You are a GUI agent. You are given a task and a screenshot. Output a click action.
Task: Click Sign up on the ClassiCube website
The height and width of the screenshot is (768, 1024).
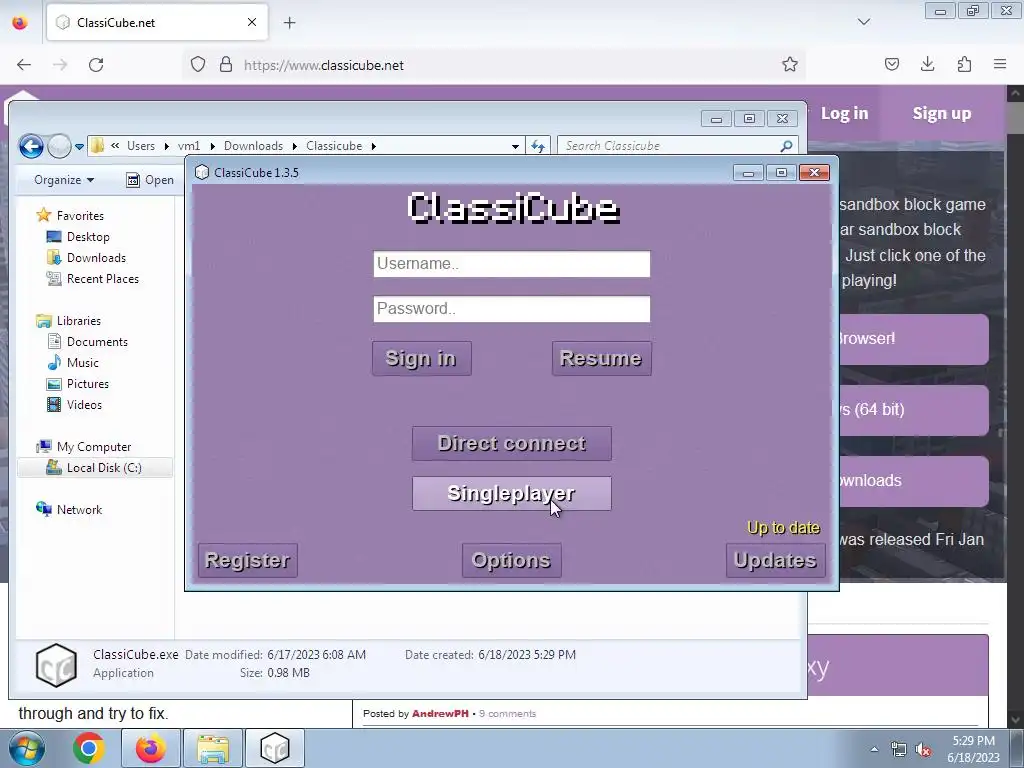[x=942, y=114]
